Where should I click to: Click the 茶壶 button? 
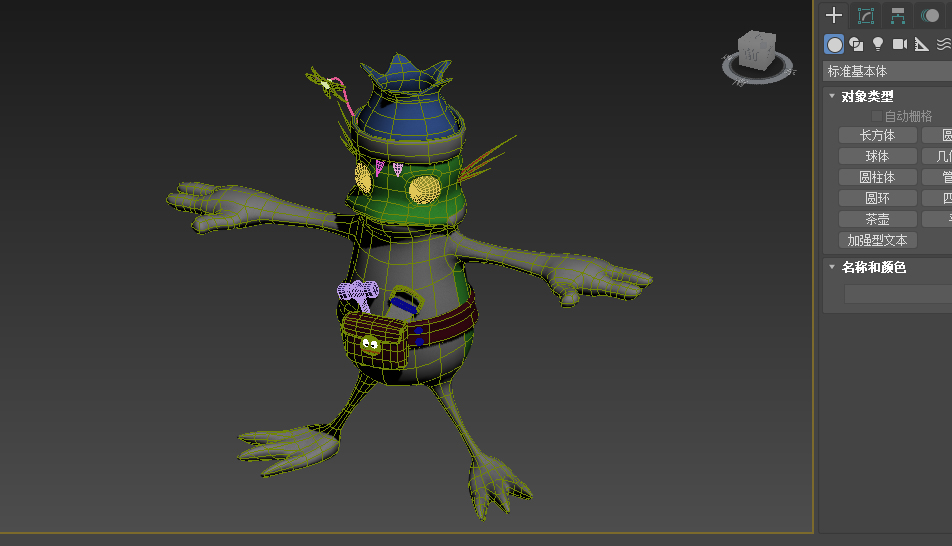[877, 219]
